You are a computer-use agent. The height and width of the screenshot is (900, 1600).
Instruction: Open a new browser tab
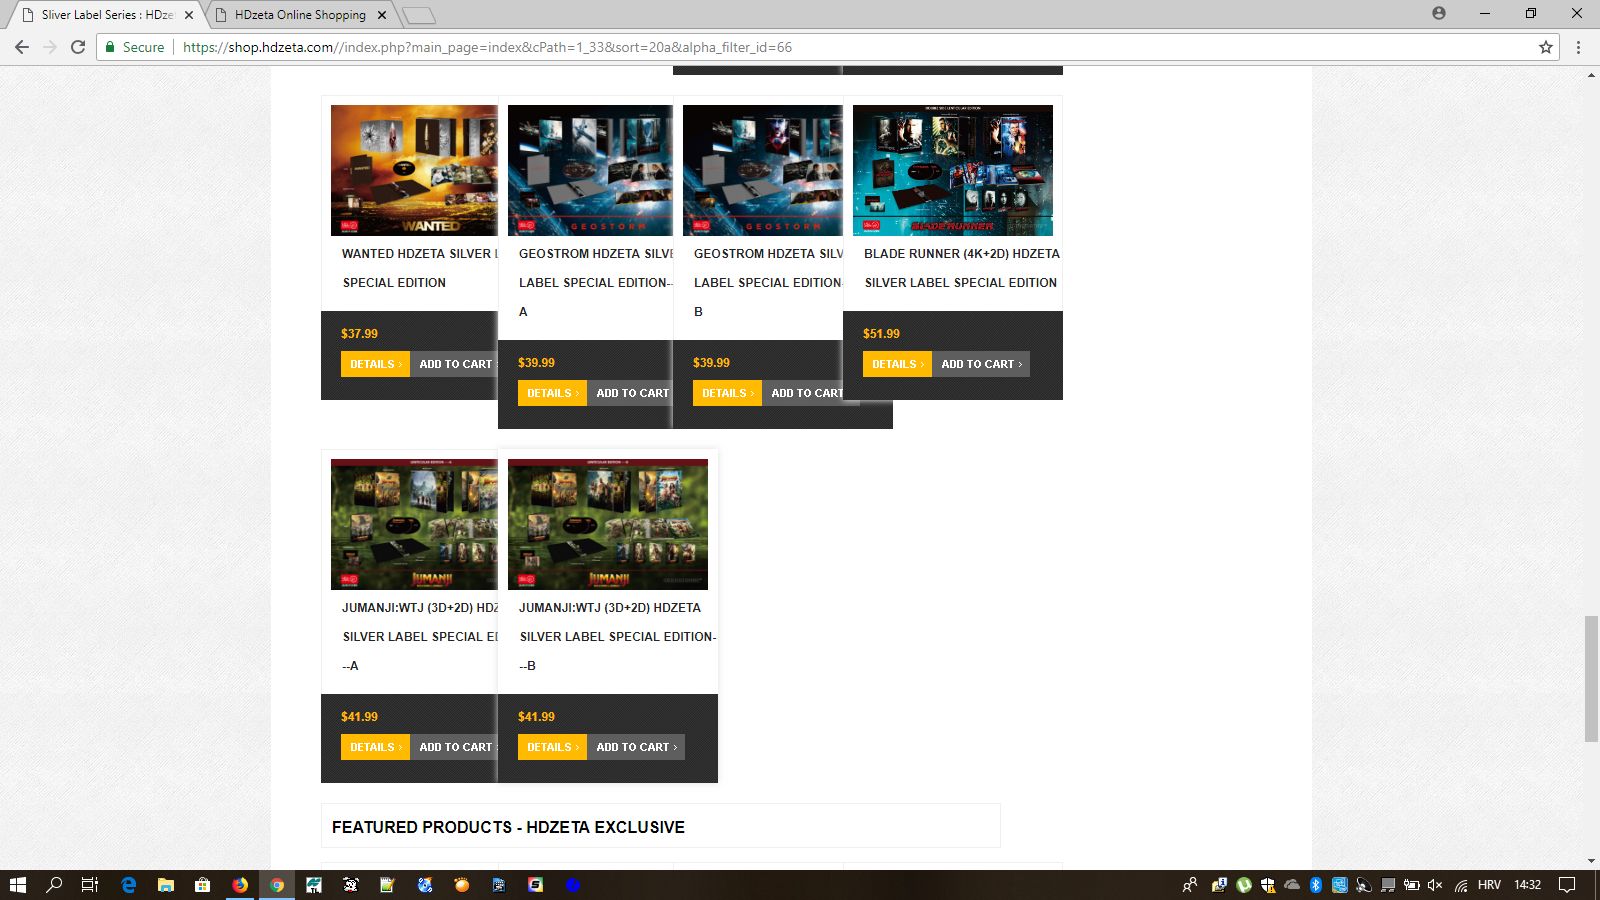coord(420,15)
